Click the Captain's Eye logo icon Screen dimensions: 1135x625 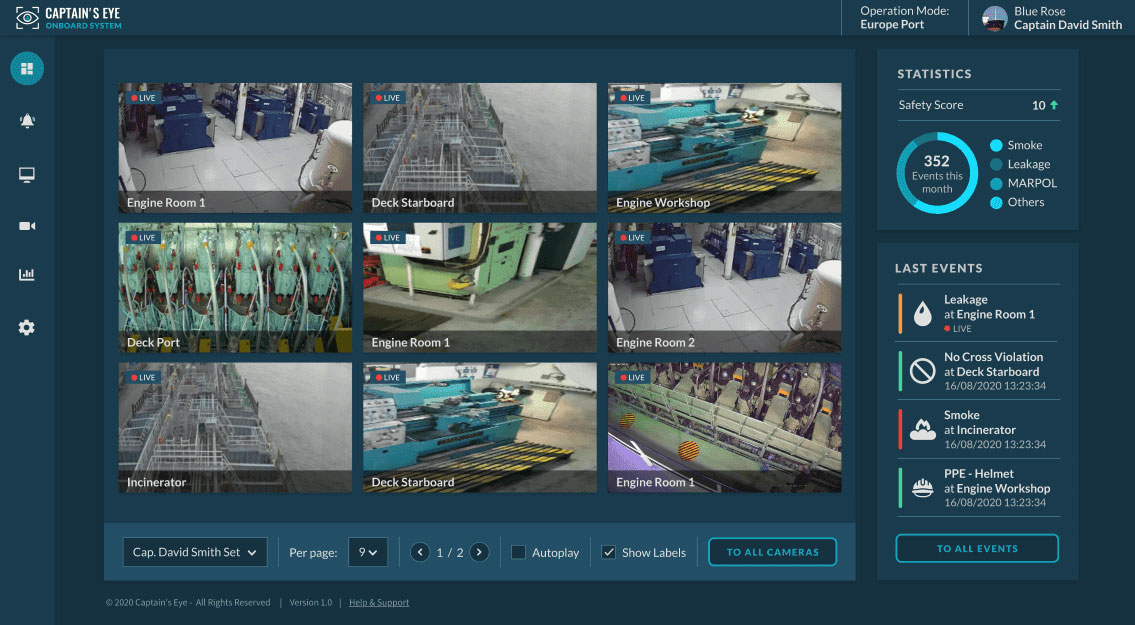pyautogui.click(x=27, y=18)
